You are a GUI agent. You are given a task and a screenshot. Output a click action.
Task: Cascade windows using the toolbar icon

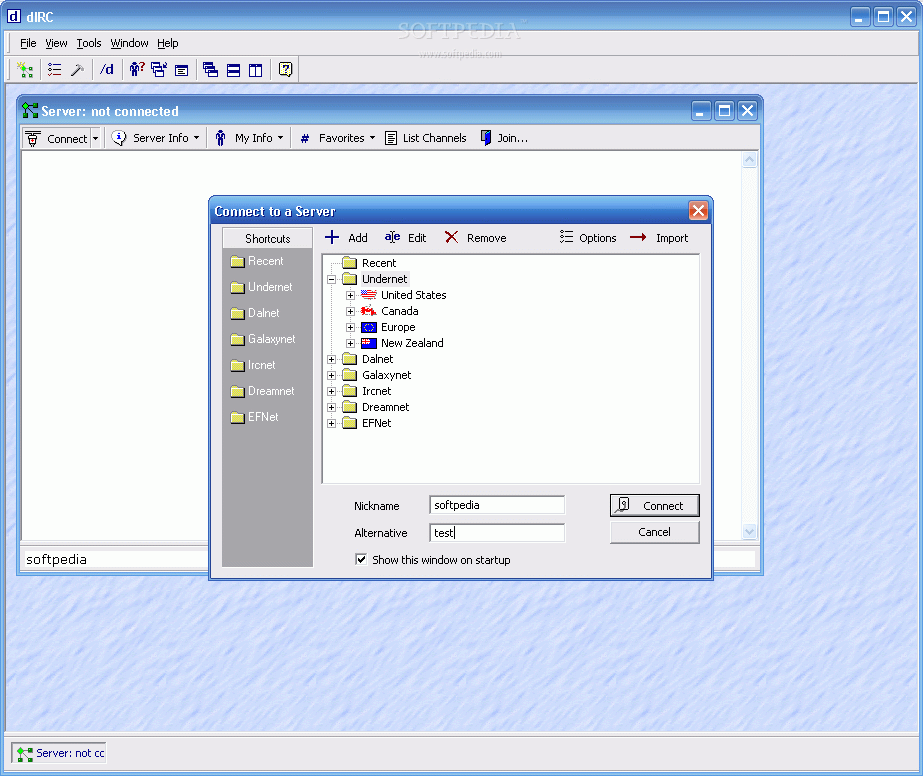point(210,70)
